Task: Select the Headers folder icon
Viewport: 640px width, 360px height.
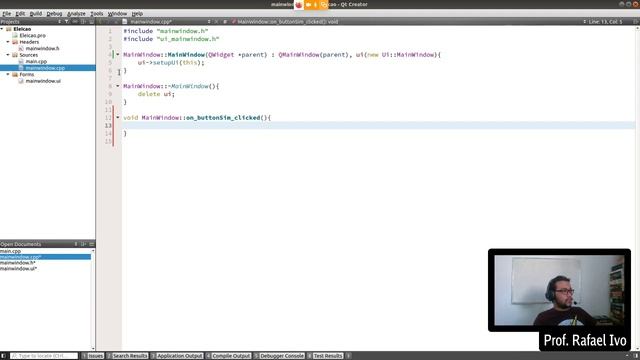Action: click(x=15, y=42)
